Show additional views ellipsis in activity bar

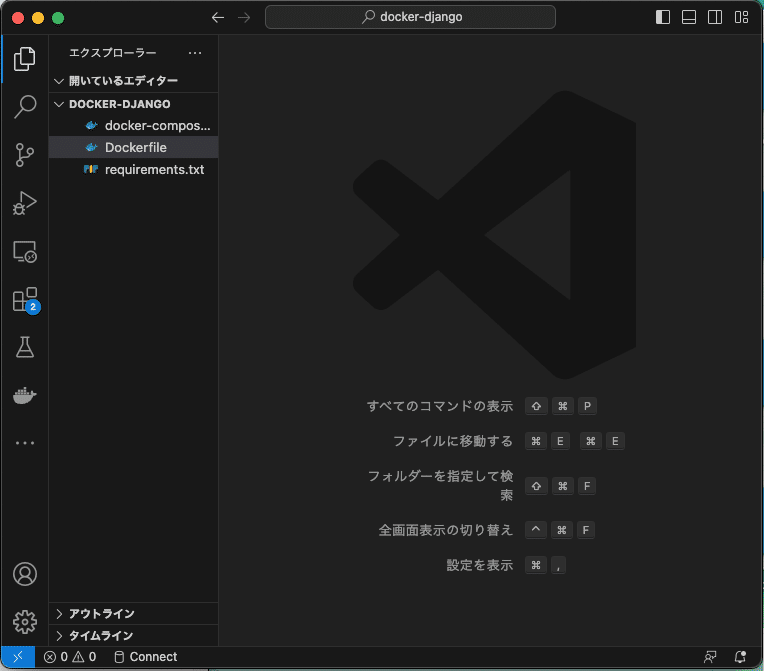point(24,443)
